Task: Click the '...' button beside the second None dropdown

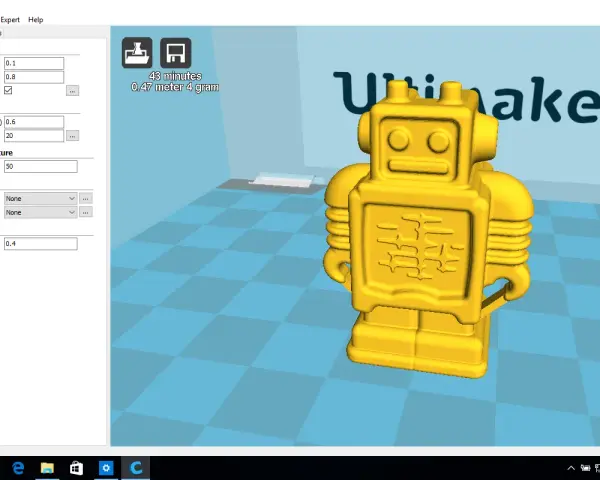Action: tap(85, 212)
